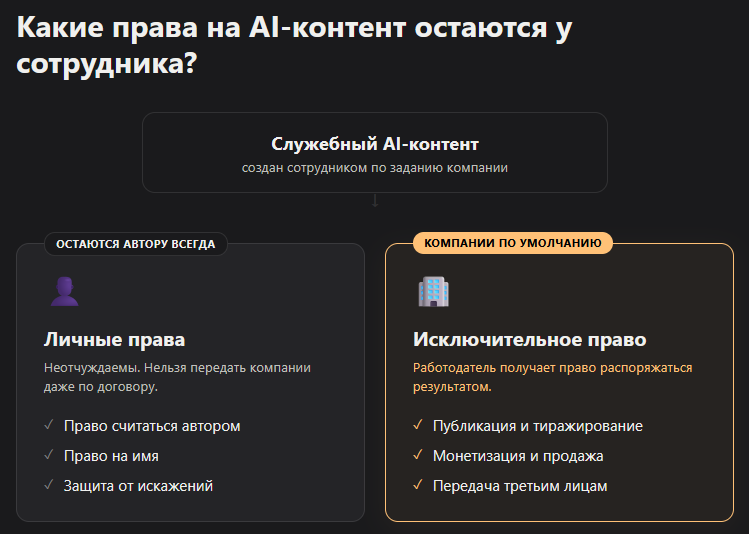Click the 'Исключительное право' card title
The height and width of the screenshot is (534, 749).
530,340
